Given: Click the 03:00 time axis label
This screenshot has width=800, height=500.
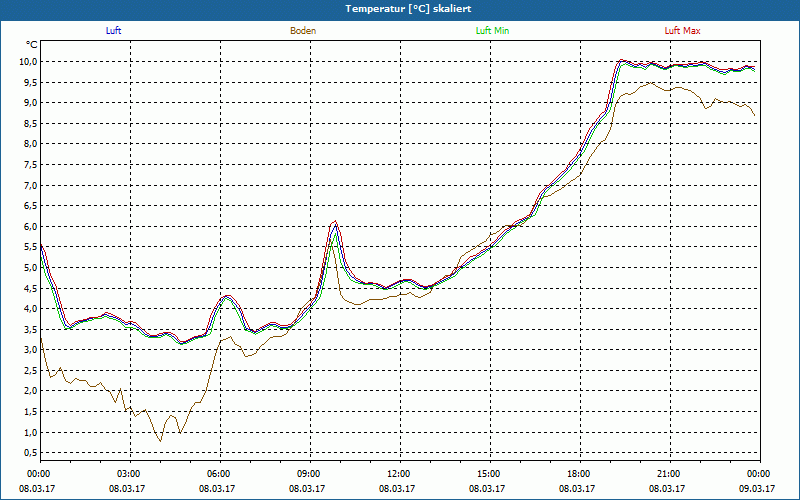Looking at the screenshot, I should tap(129, 474).
